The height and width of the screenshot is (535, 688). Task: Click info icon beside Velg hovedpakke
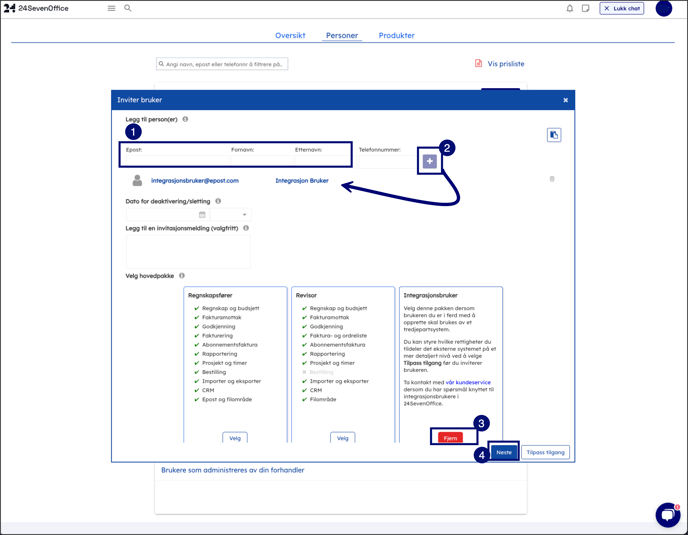(182, 276)
